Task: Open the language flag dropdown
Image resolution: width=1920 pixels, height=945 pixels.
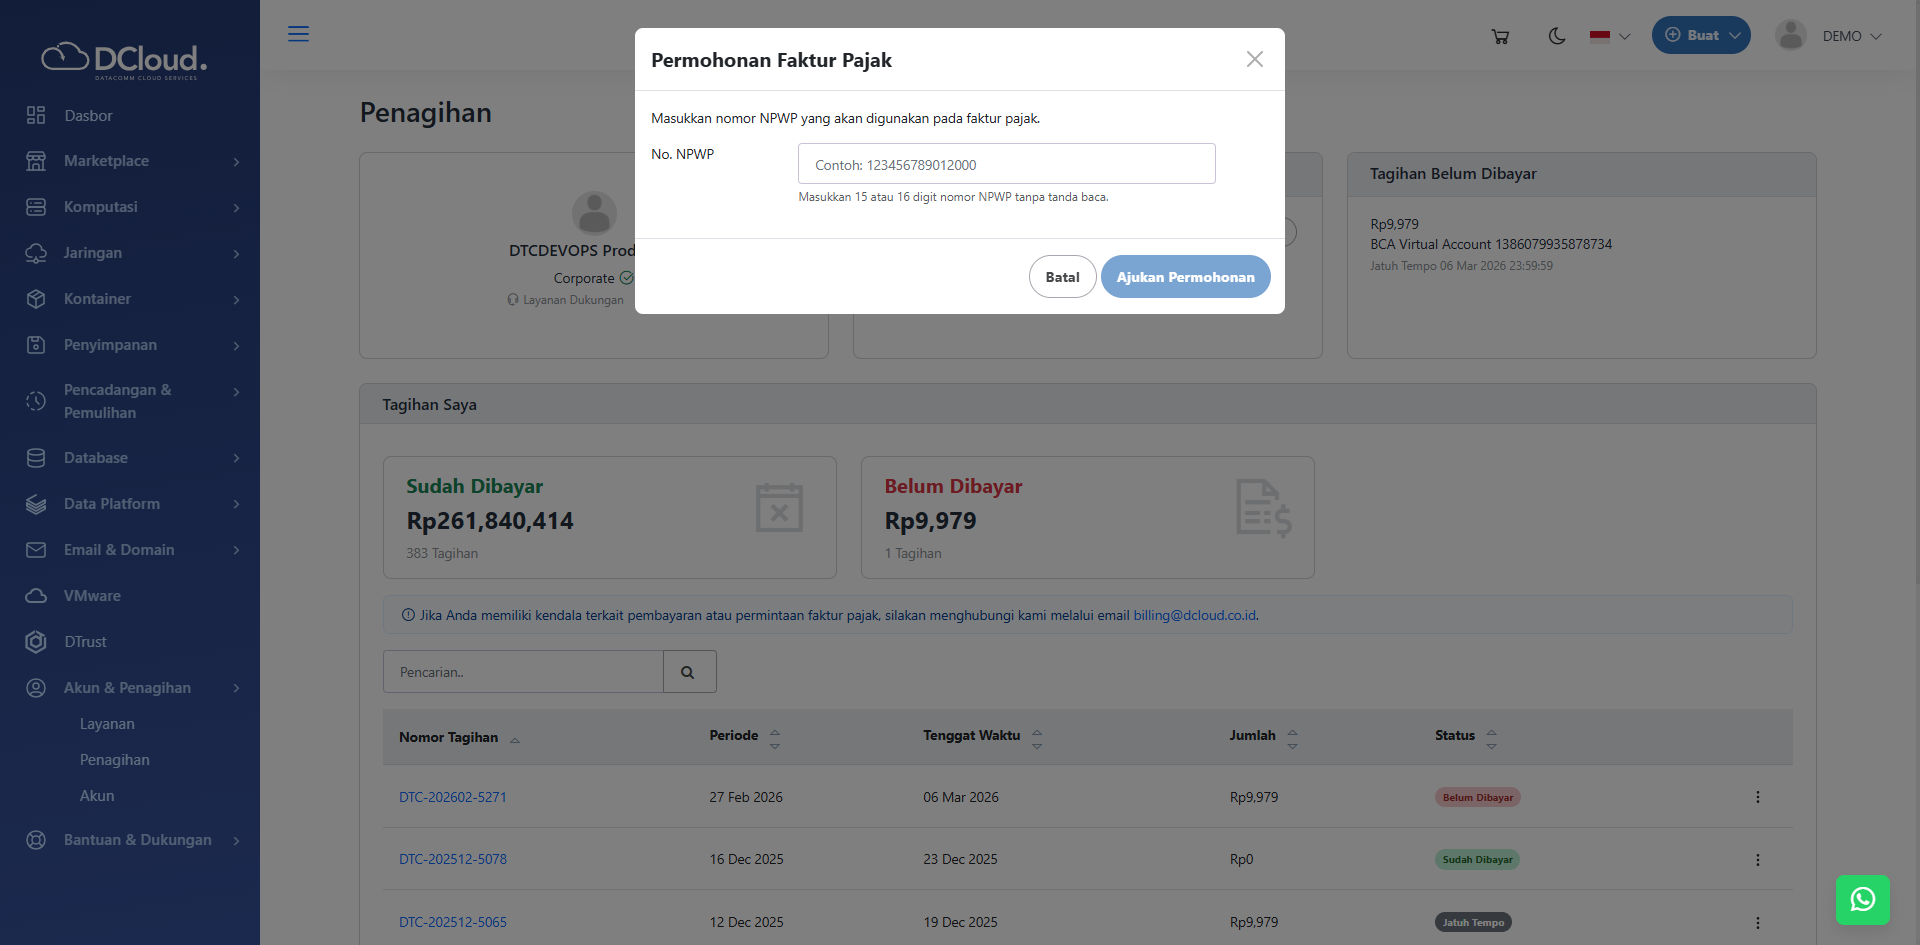Action: (x=1609, y=36)
